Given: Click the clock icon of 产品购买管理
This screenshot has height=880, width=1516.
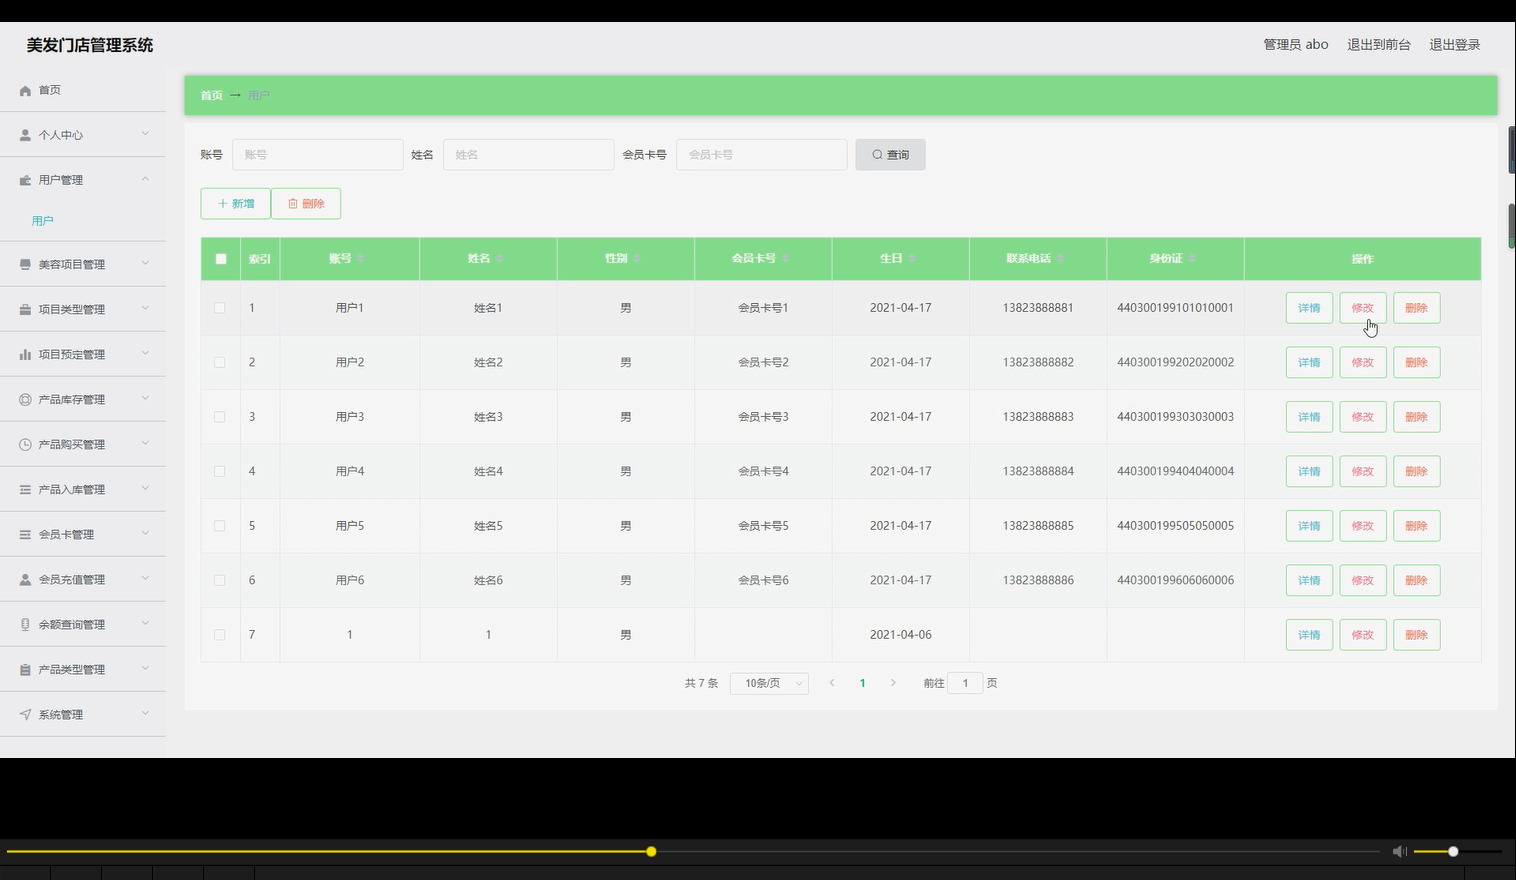Looking at the screenshot, I should pyautogui.click(x=25, y=444).
